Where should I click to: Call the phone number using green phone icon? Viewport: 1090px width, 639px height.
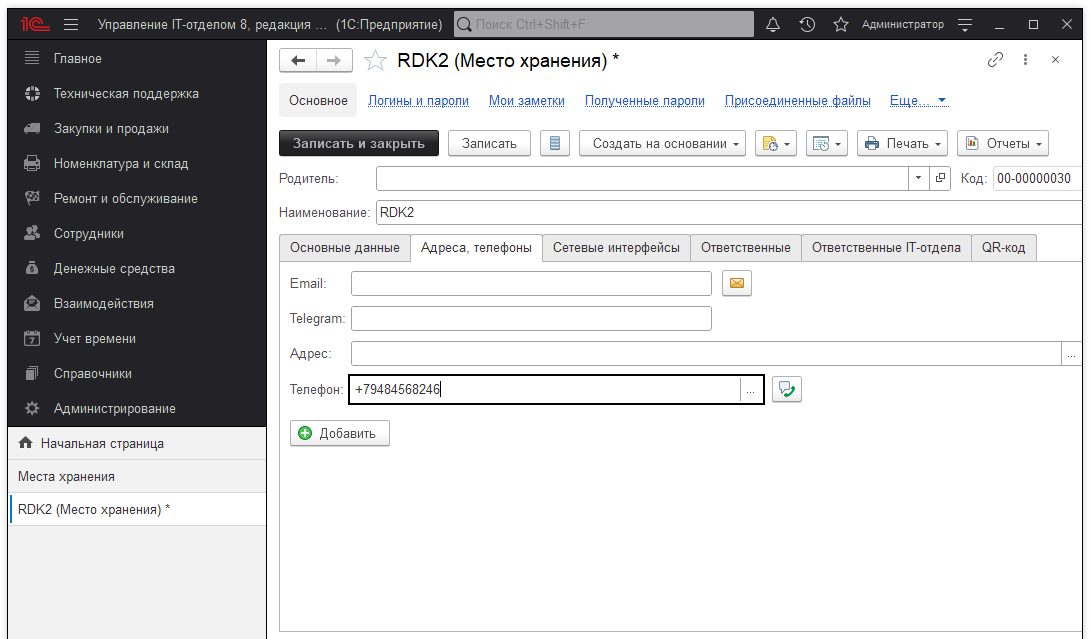pyautogui.click(x=786, y=389)
